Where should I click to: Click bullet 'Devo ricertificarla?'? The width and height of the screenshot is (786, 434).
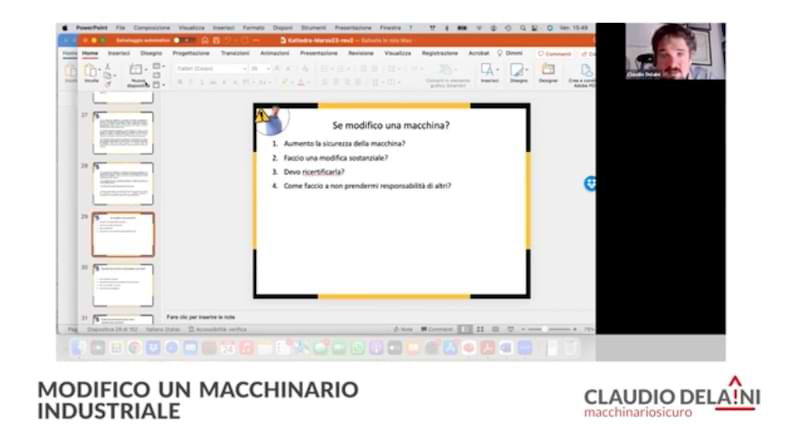[314, 172]
